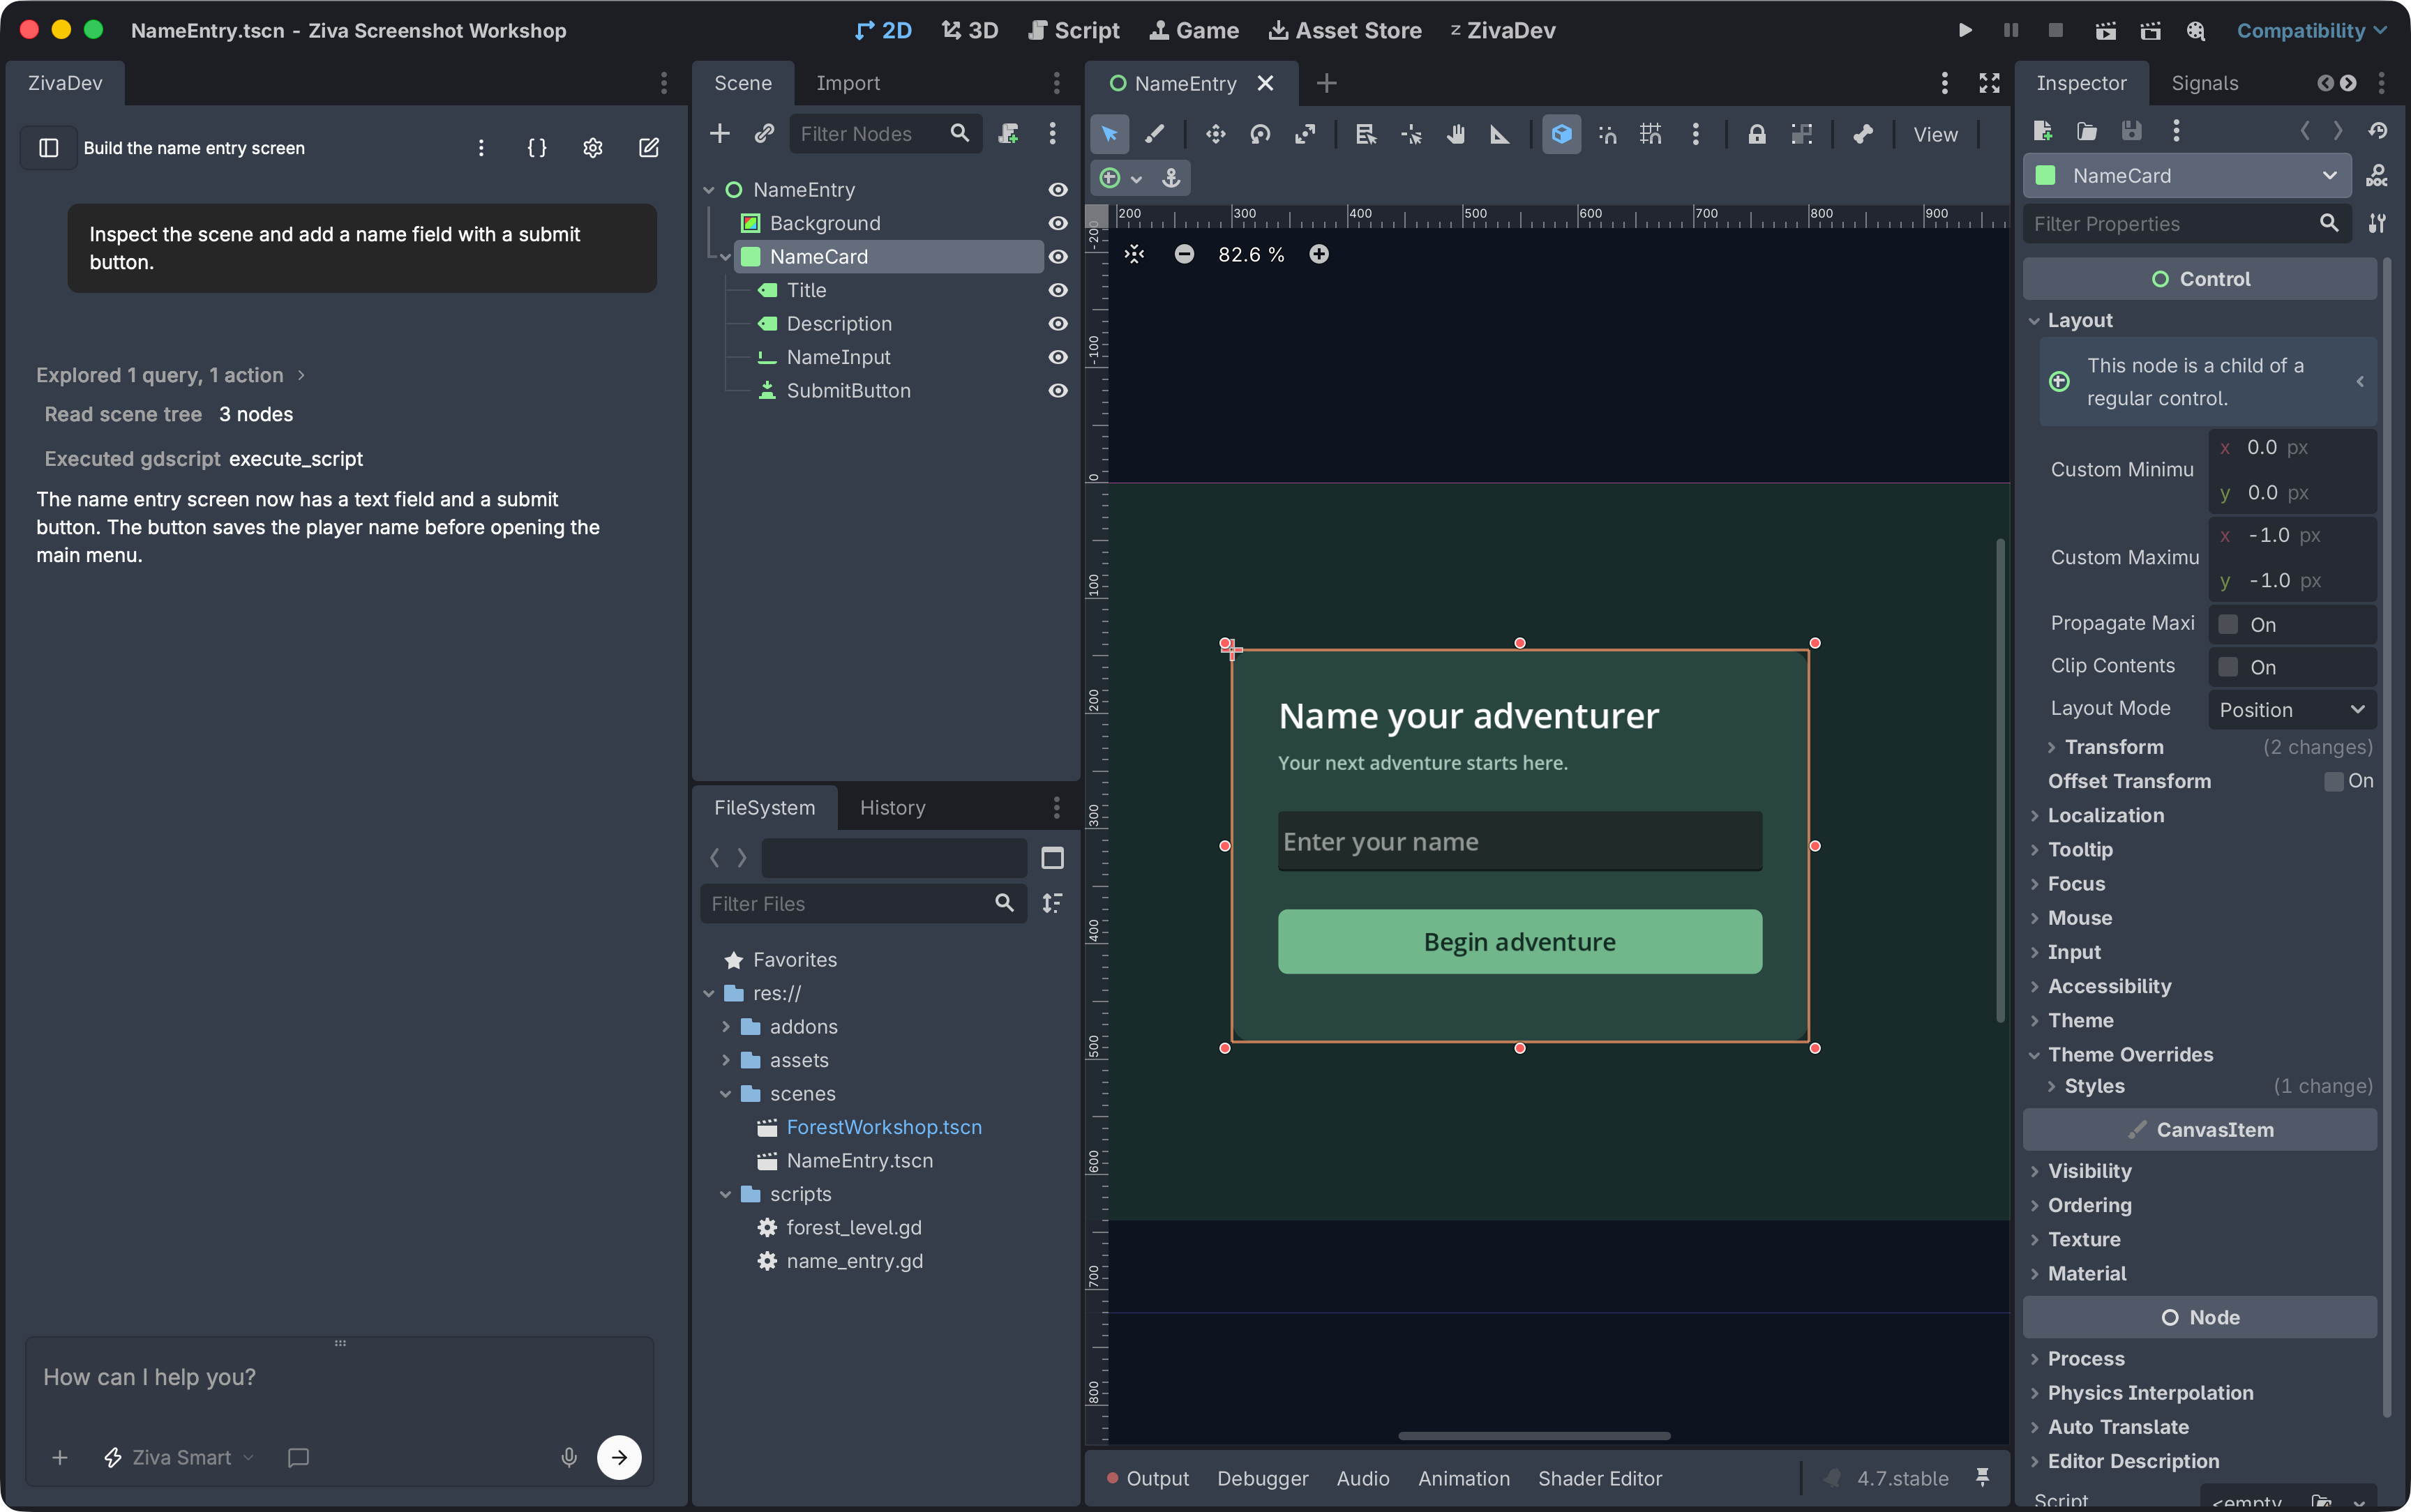Toggle FileSystem split mode icon
This screenshot has width=2411, height=1512.
point(1053,858)
